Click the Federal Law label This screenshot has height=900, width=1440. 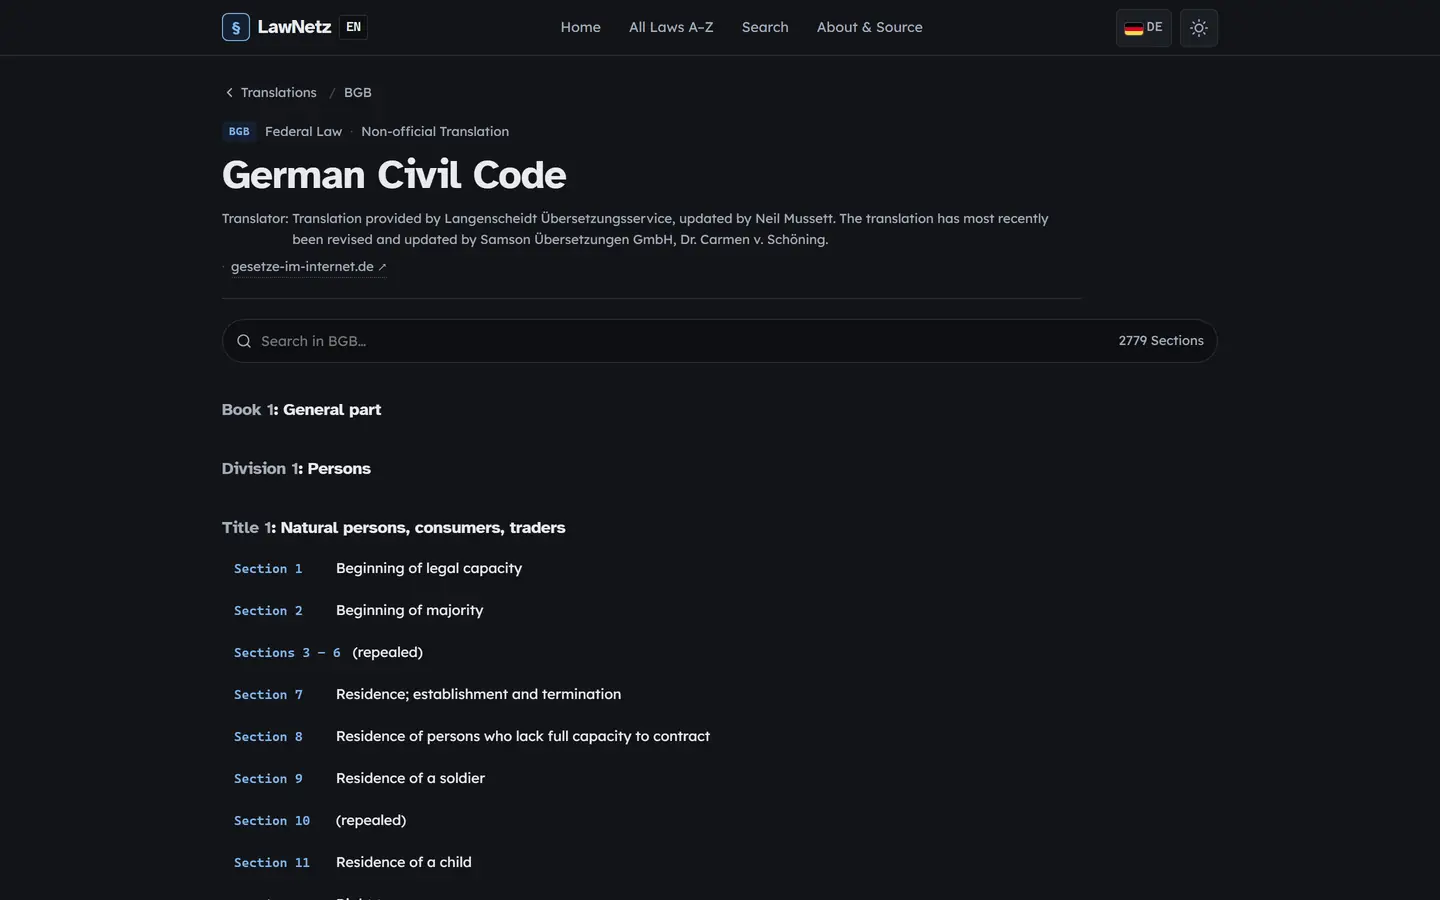pyautogui.click(x=303, y=132)
